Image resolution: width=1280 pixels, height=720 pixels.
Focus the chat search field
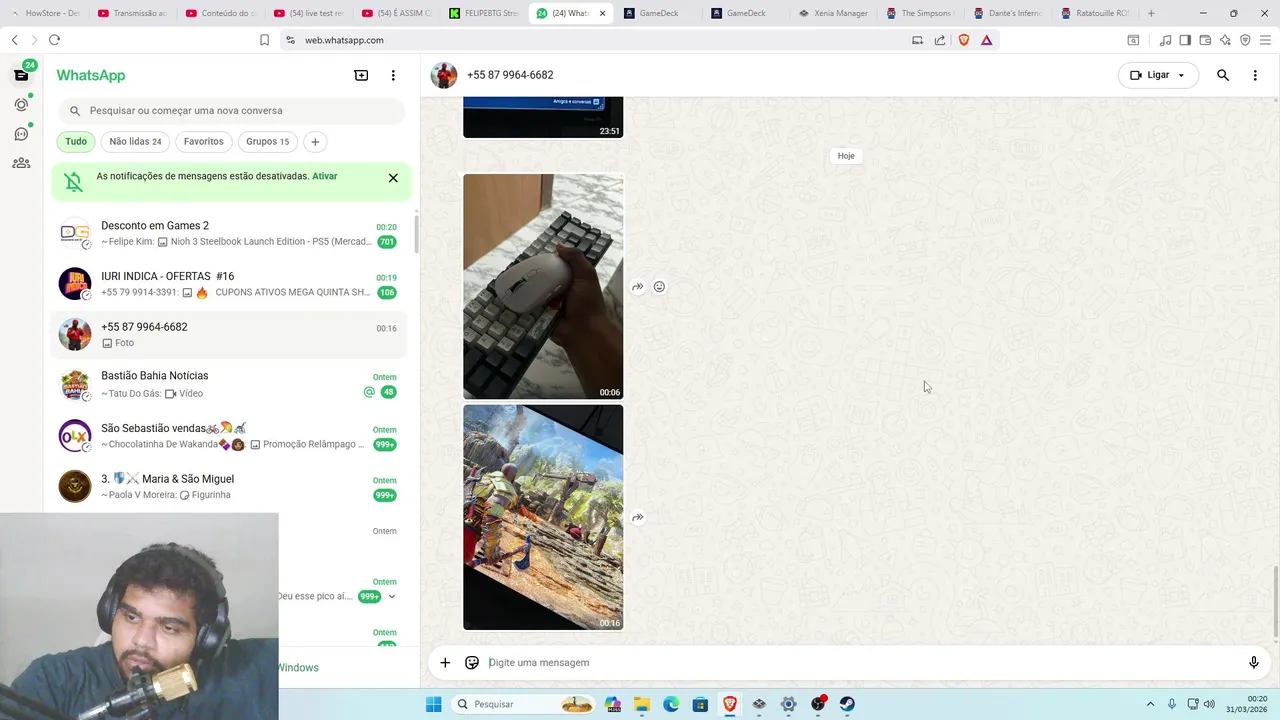point(232,111)
